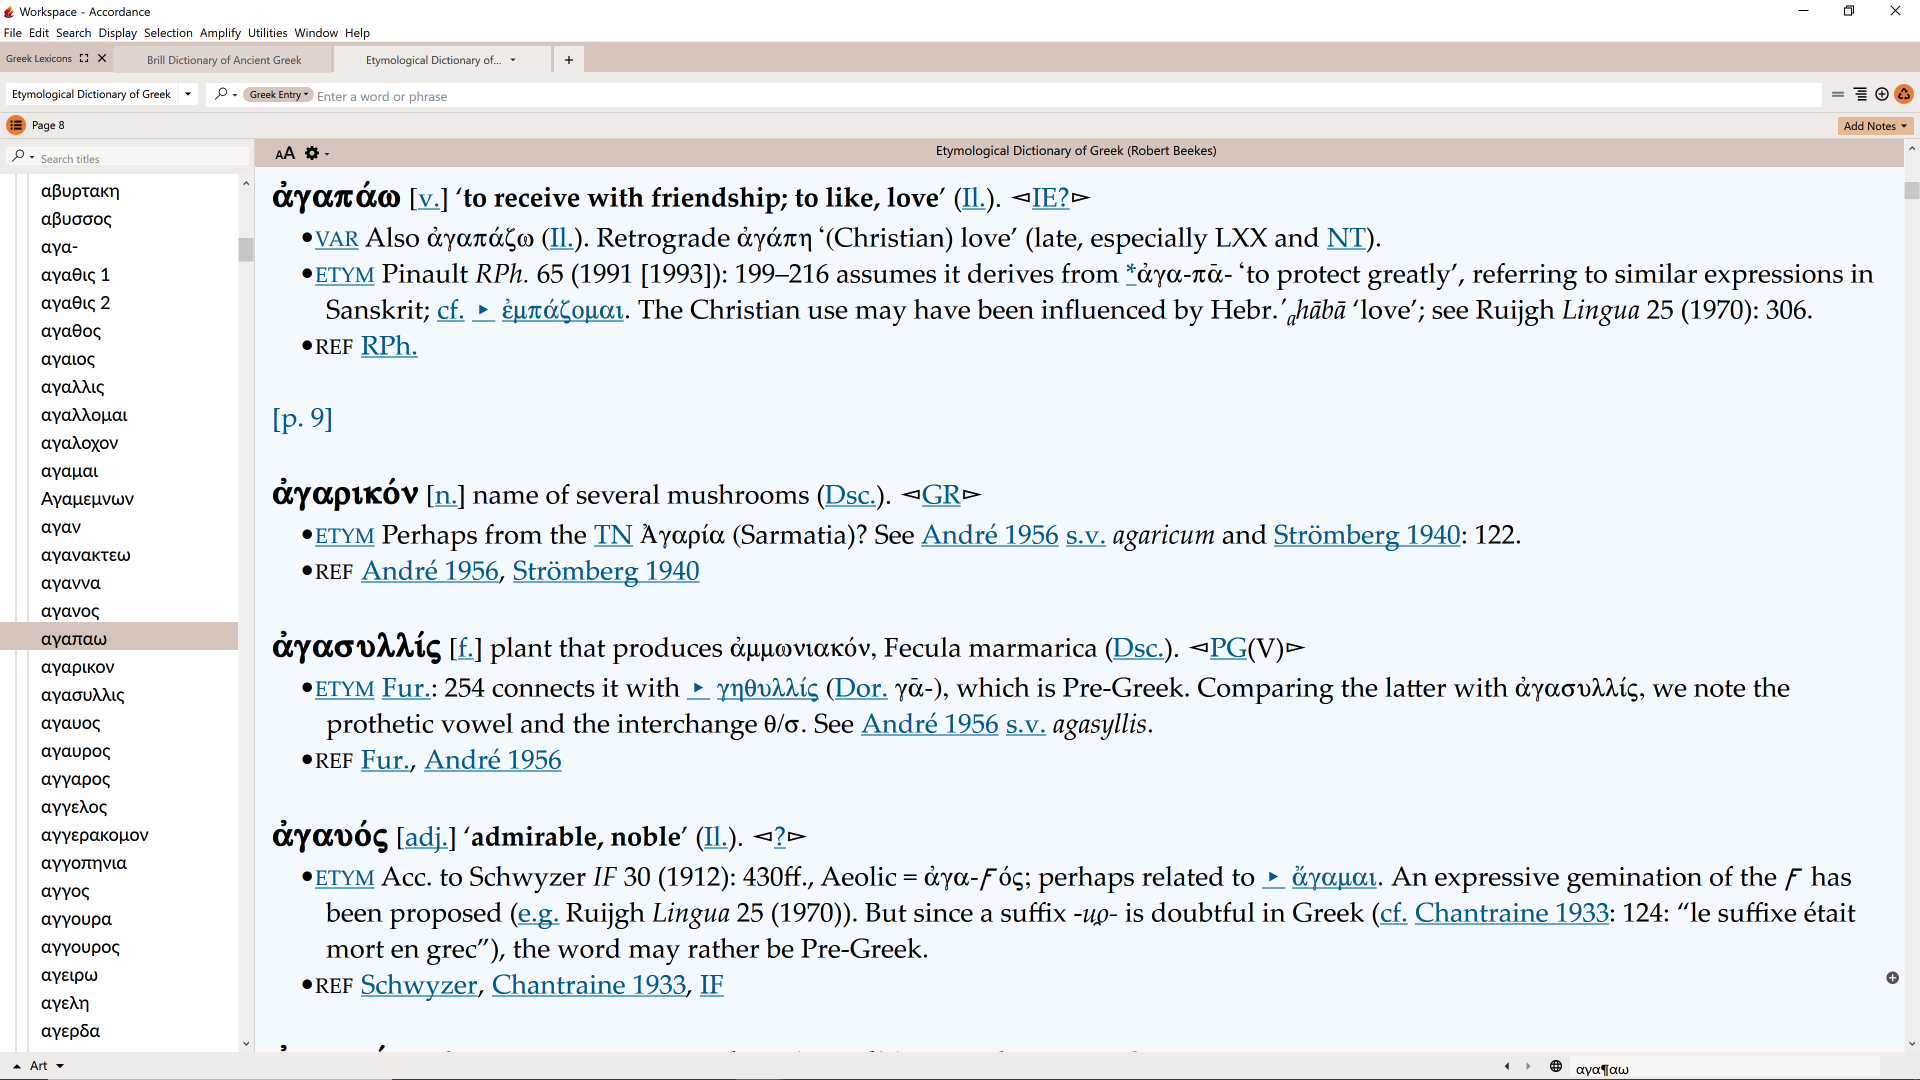Click the orange recycle link icon
The height and width of the screenshot is (1080, 1920).
pos(1904,94)
